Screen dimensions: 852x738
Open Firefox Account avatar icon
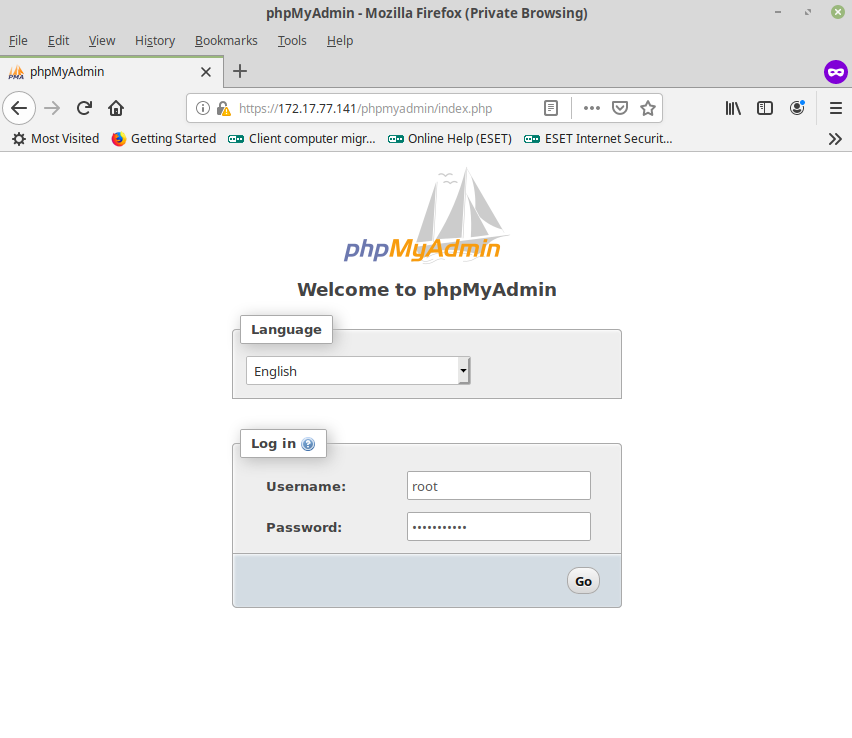[x=797, y=108]
